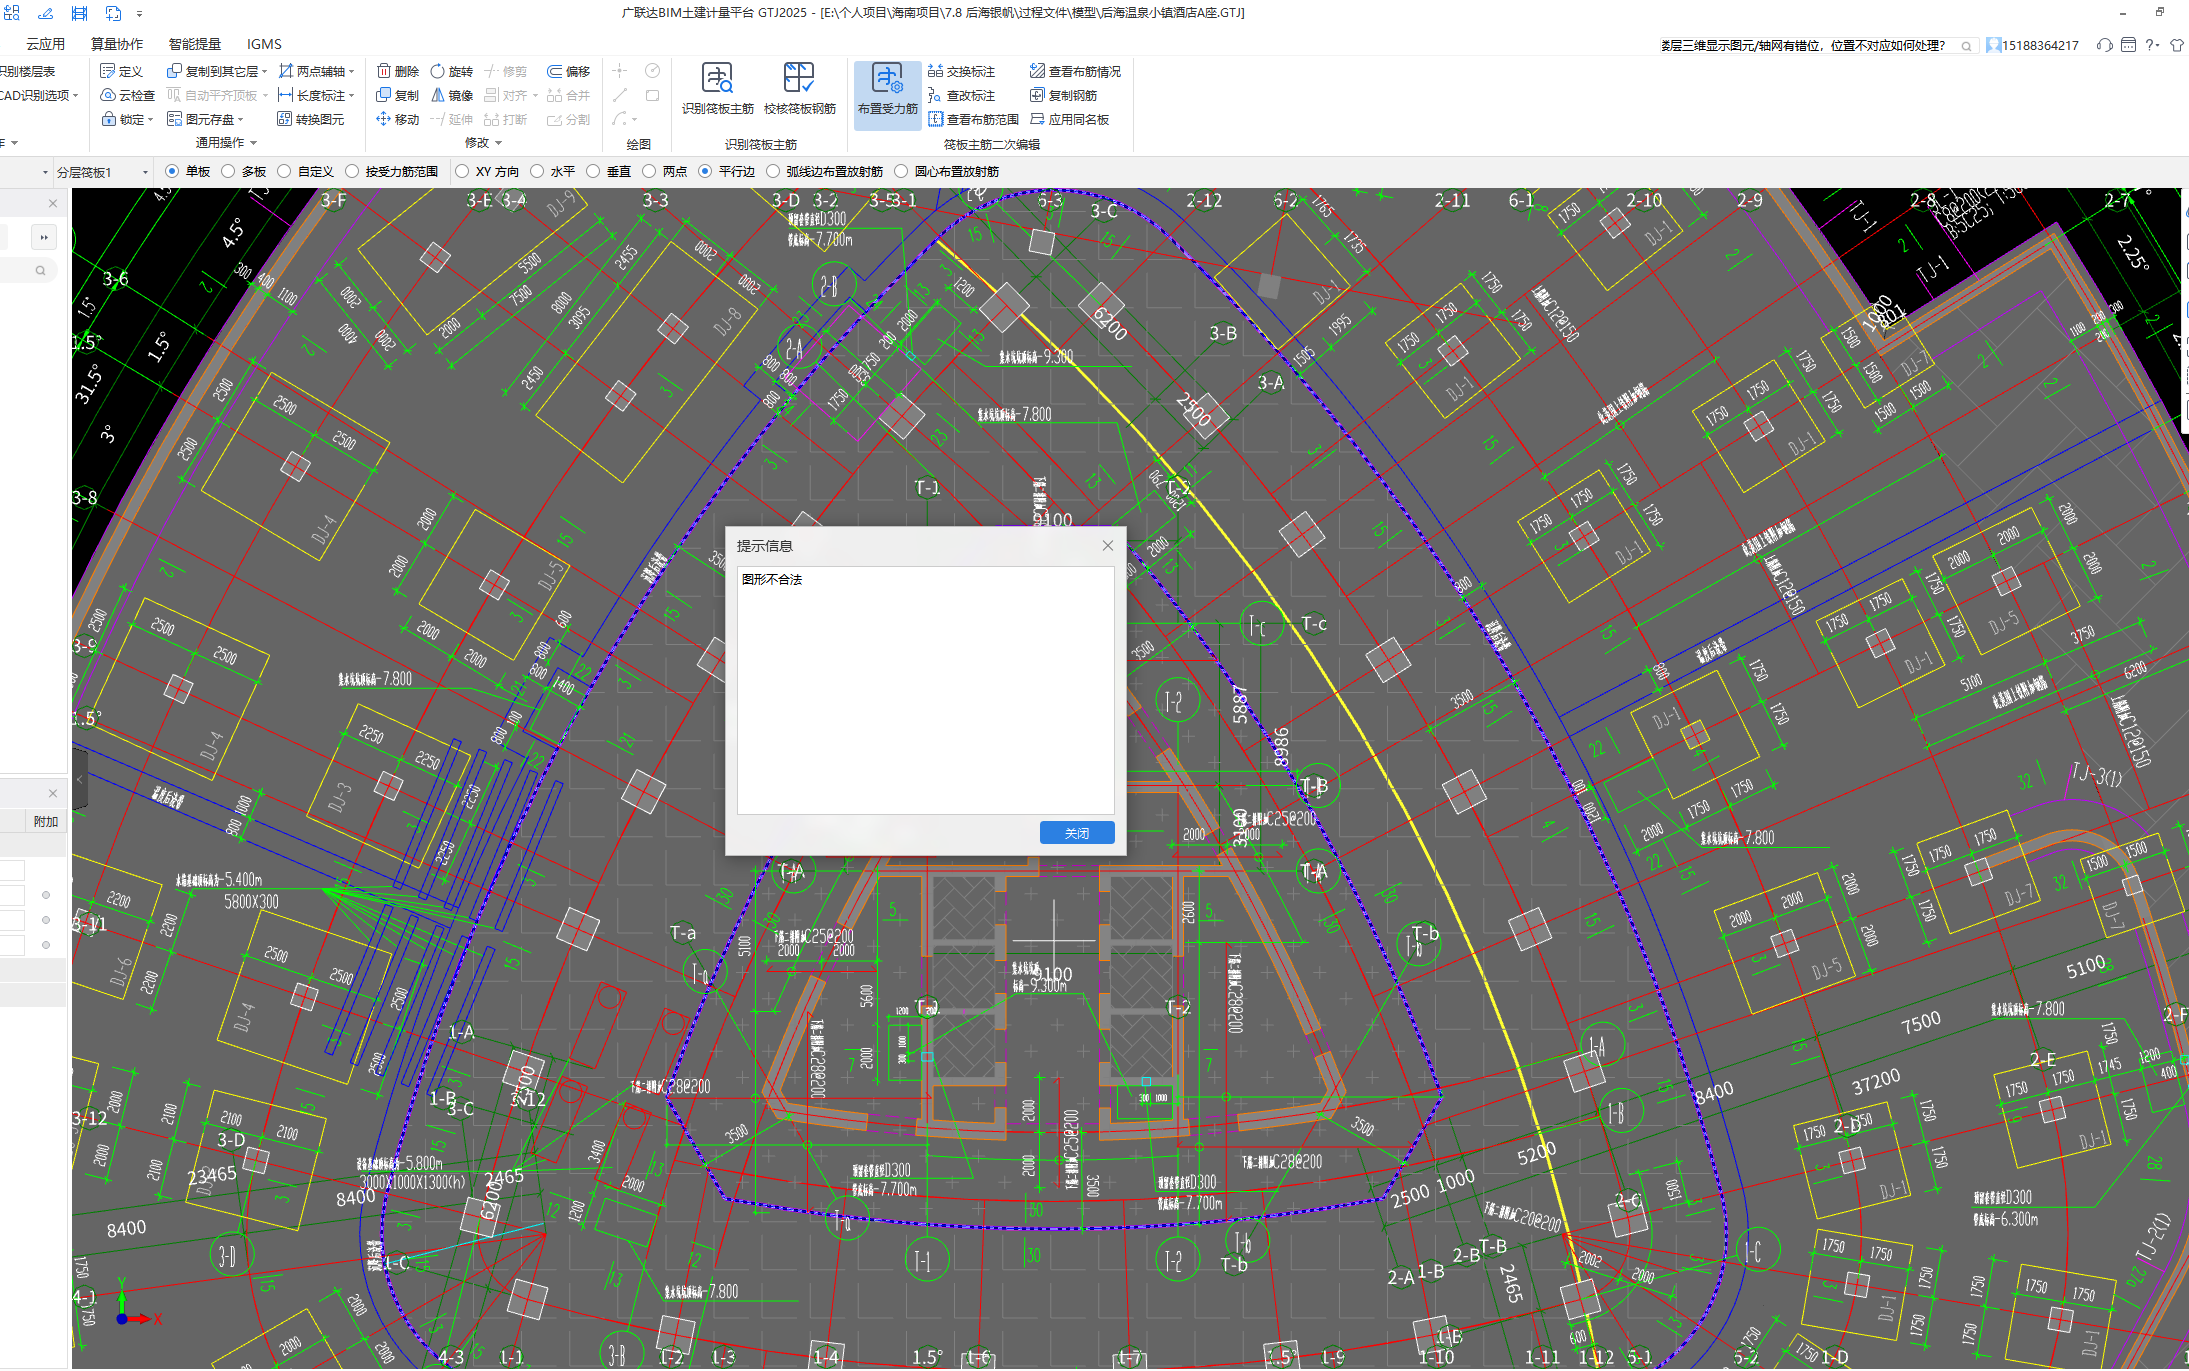Click the skin/theme shirt icon
This screenshot has height=1371, width=2189.
click(x=2176, y=45)
